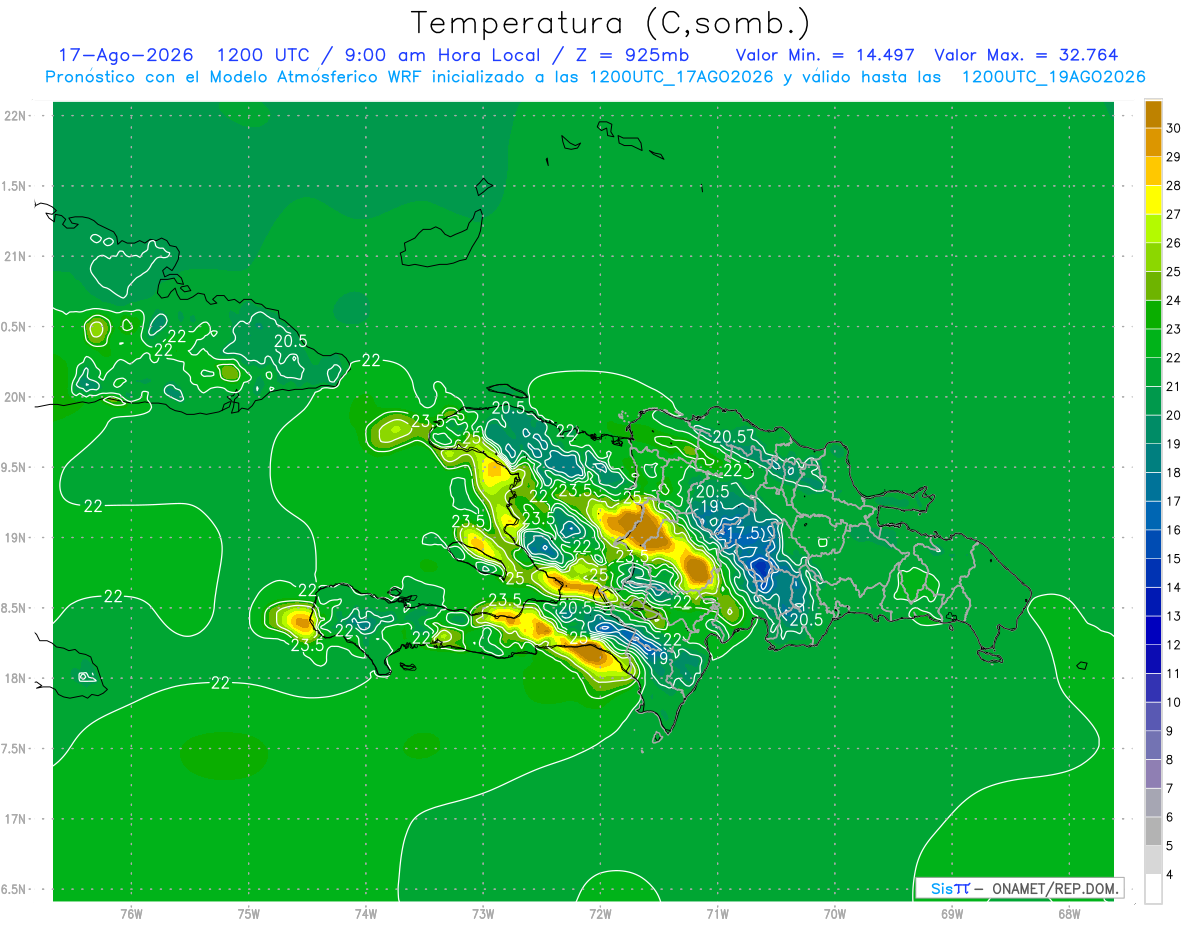Click the '73W' longitude axis label
The width and height of the screenshot is (1200, 927).
coord(483,913)
